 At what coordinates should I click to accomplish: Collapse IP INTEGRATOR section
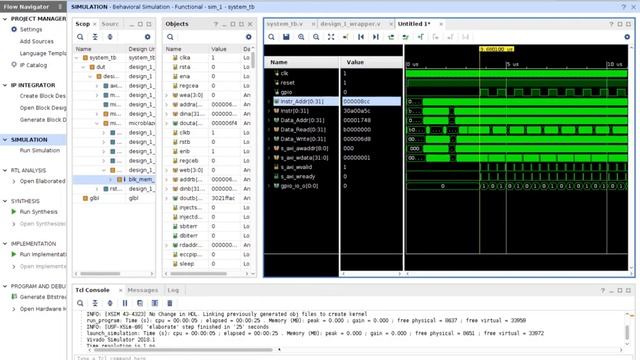point(5,85)
